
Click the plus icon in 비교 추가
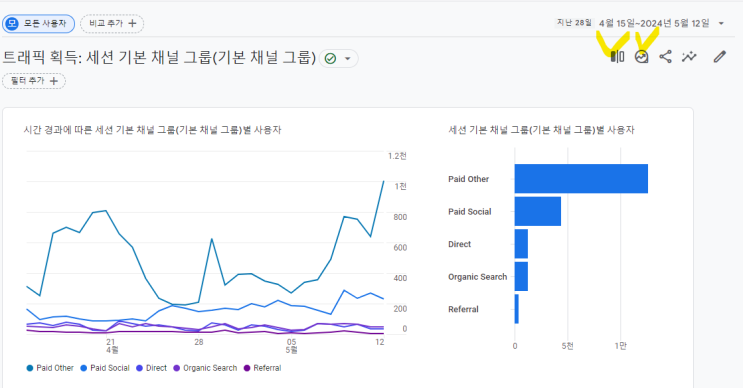(x=132, y=23)
